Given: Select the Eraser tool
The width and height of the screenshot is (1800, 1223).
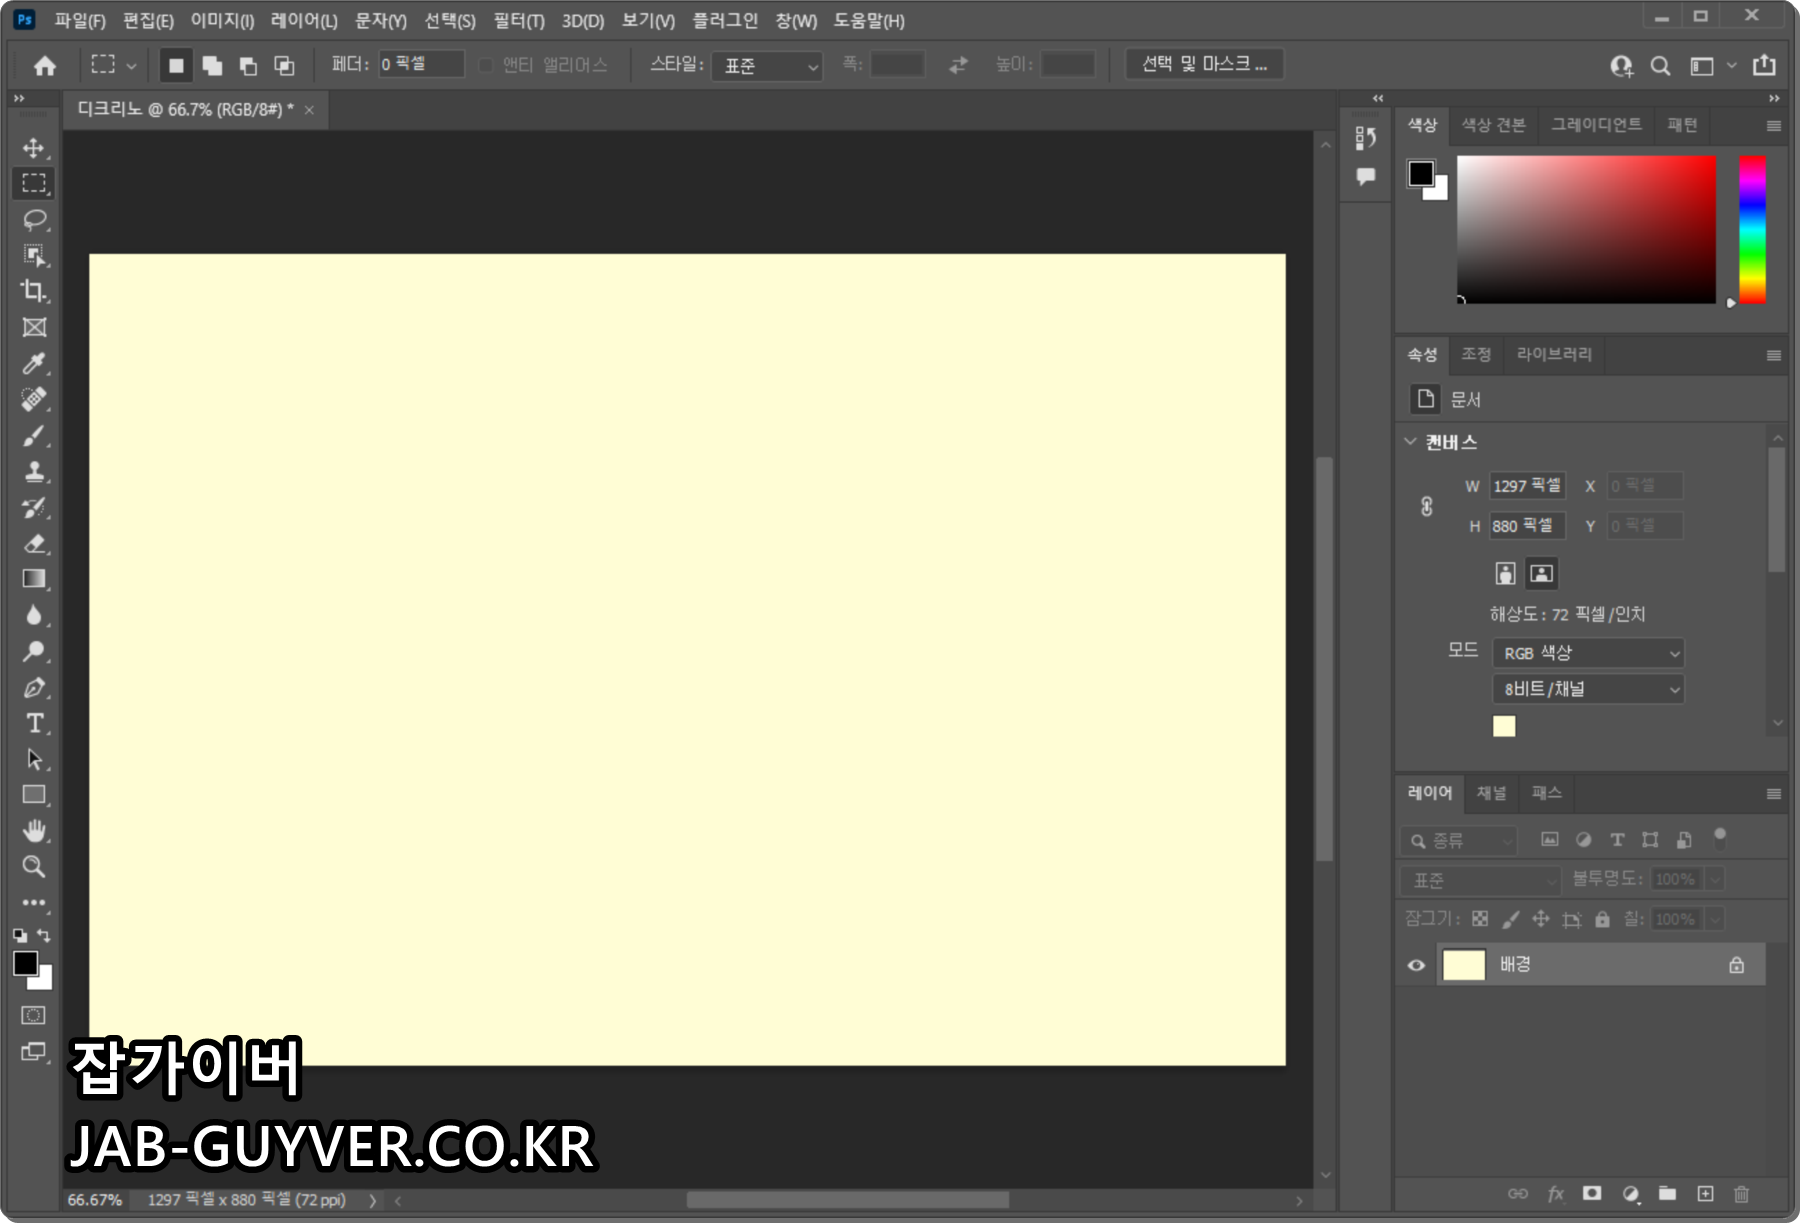Looking at the screenshot, I should tap(34, 544).
